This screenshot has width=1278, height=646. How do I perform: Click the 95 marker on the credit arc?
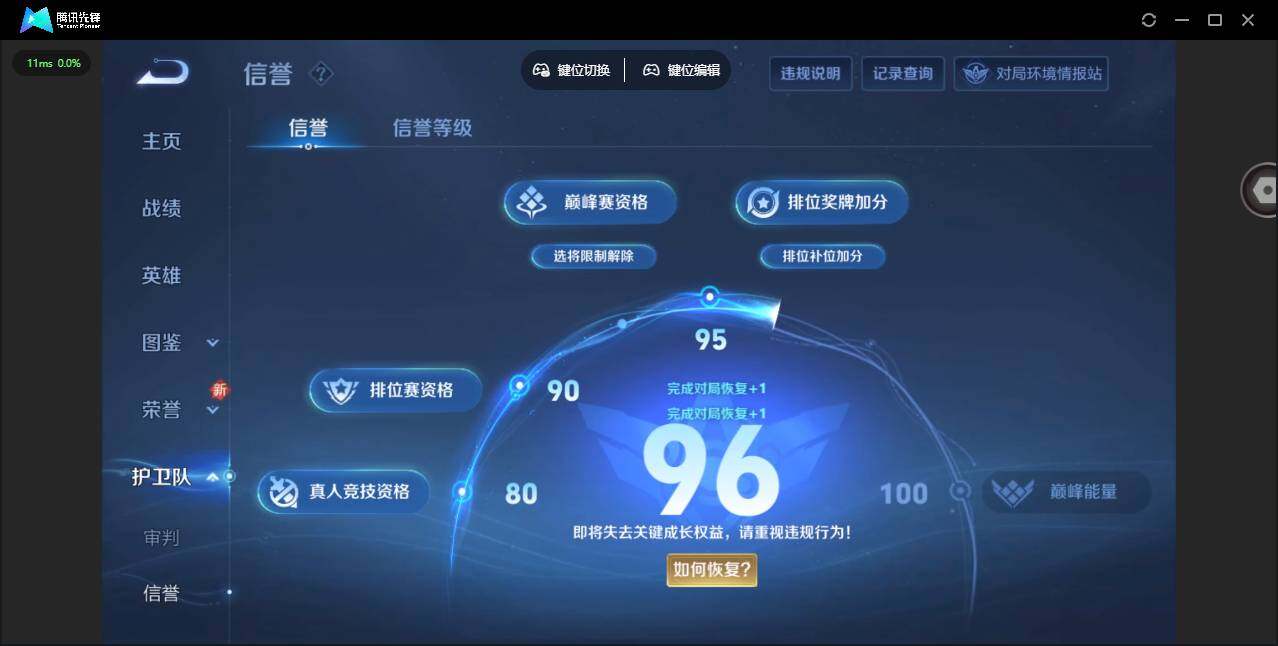click(710, 297)
